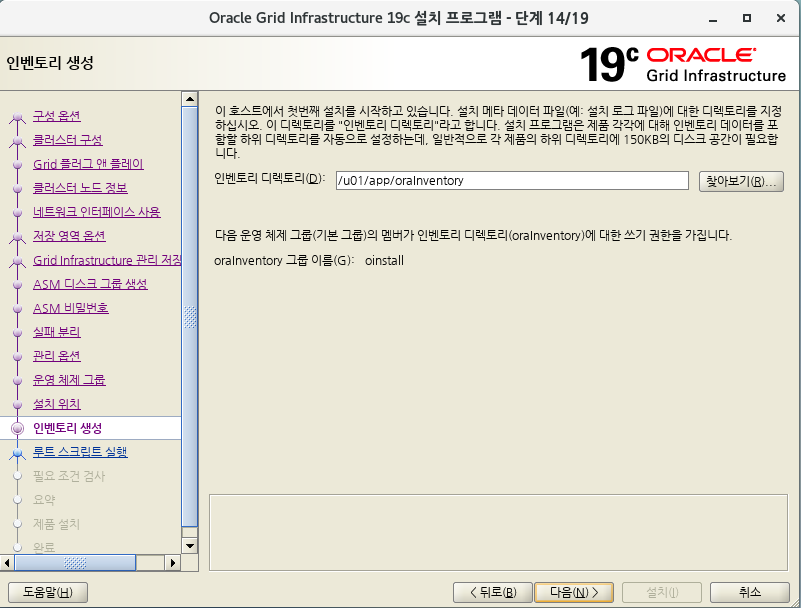
Task: Go to the 구성 옵션 step
Action: pyautogui.click(x=57, y=116)
